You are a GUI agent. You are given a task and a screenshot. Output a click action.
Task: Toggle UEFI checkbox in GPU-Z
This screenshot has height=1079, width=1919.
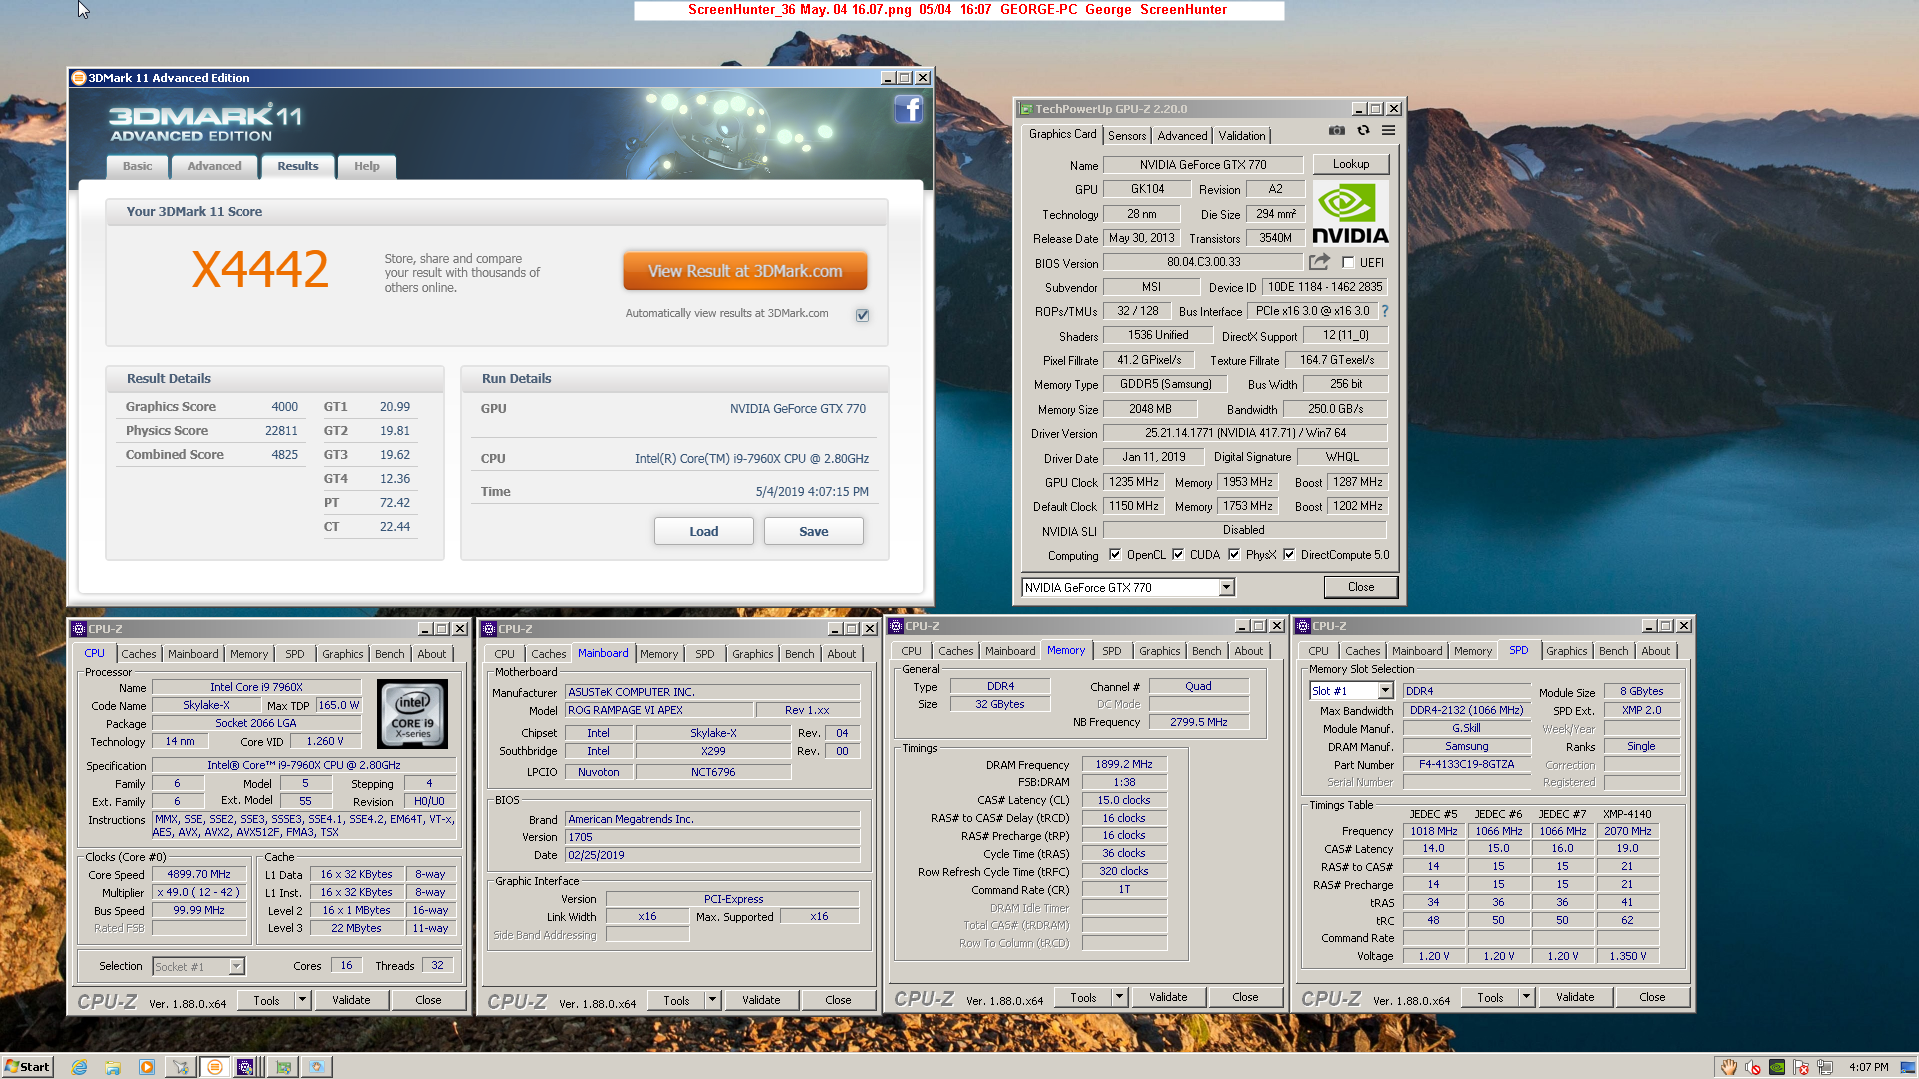(x=1348, y=263)
